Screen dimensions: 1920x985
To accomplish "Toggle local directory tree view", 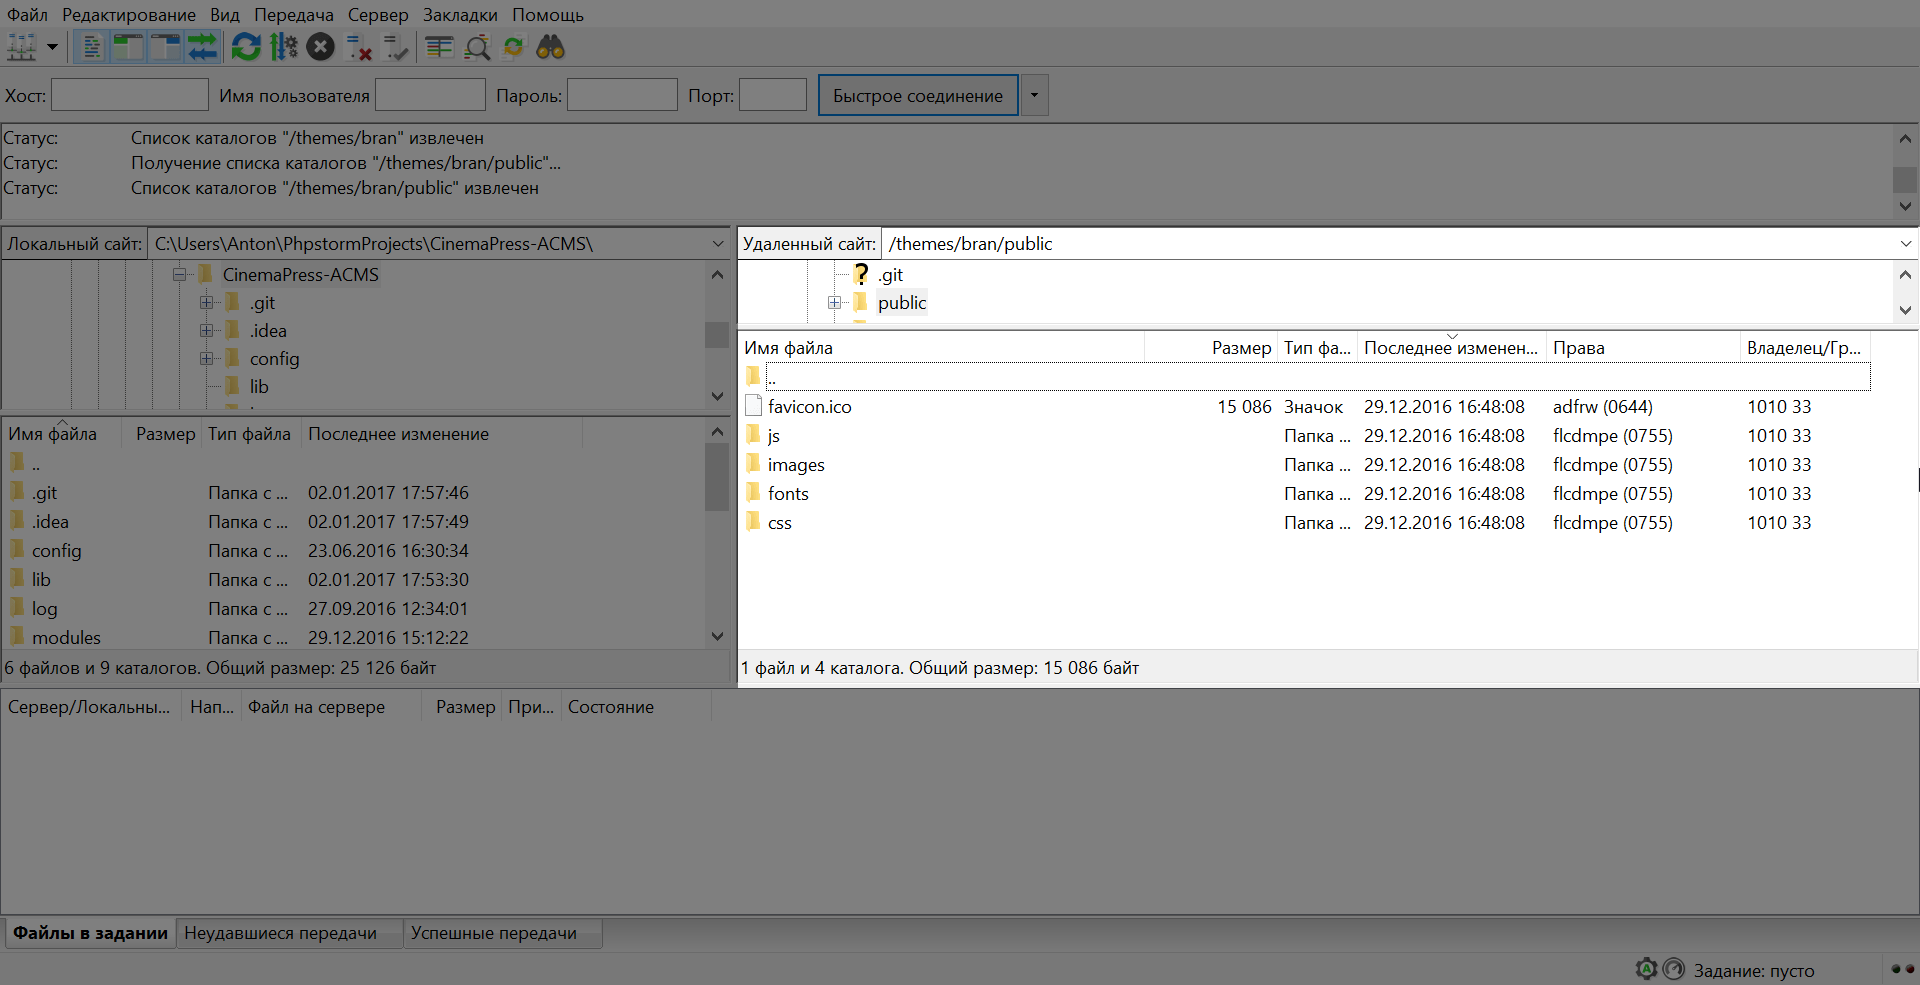I will point(128,47).
